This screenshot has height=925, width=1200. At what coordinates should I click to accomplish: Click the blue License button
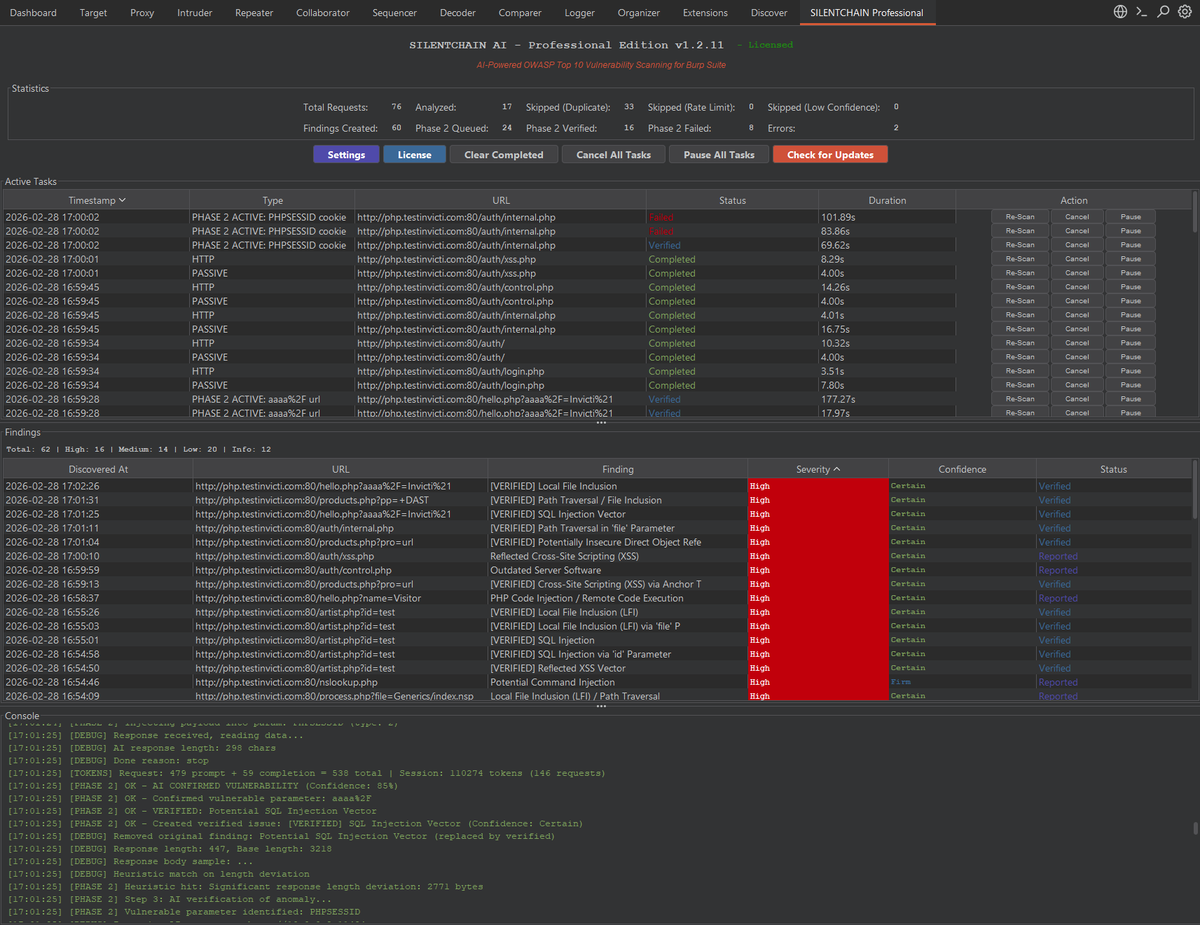click(x=414, y=155)
